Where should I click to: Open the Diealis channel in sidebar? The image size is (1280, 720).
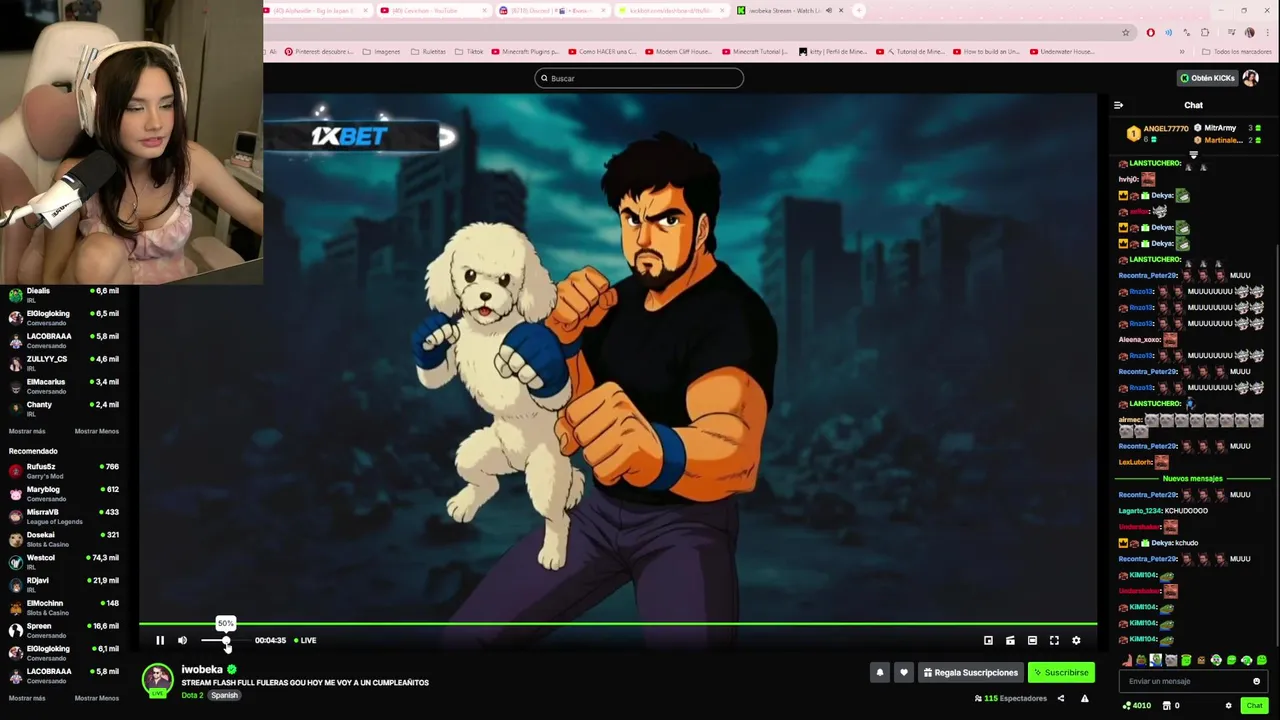click(64, 294)
